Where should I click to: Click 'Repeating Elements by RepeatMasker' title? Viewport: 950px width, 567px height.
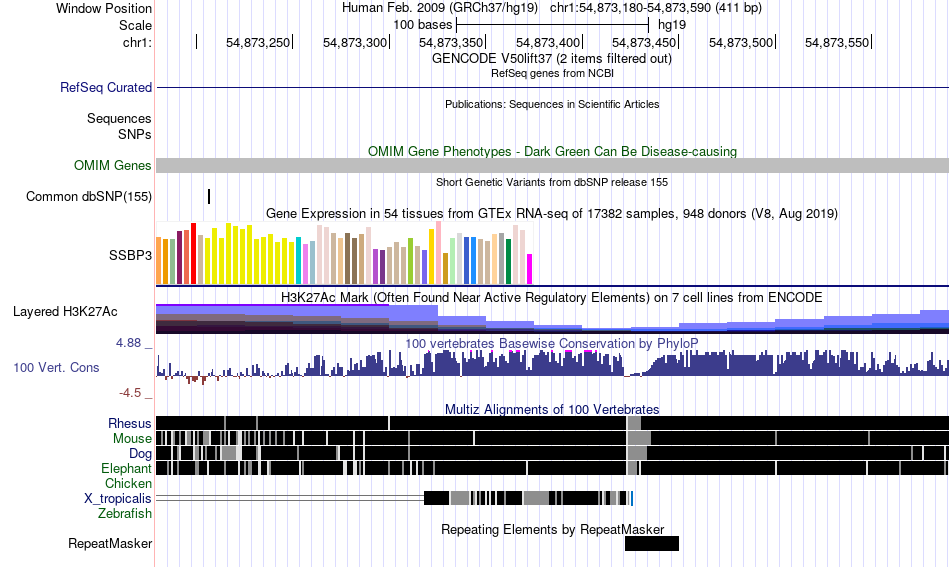(553, 529)
